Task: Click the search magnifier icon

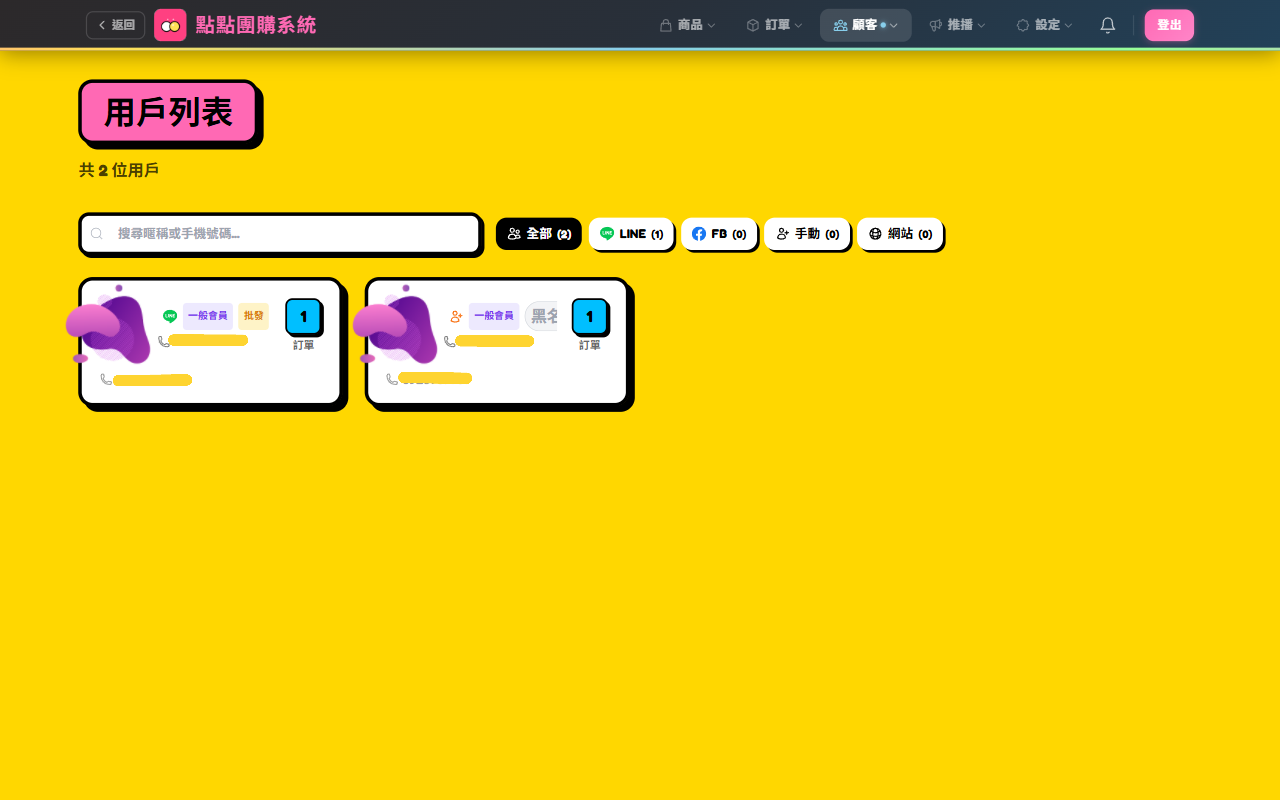Action: click(97, 234)
